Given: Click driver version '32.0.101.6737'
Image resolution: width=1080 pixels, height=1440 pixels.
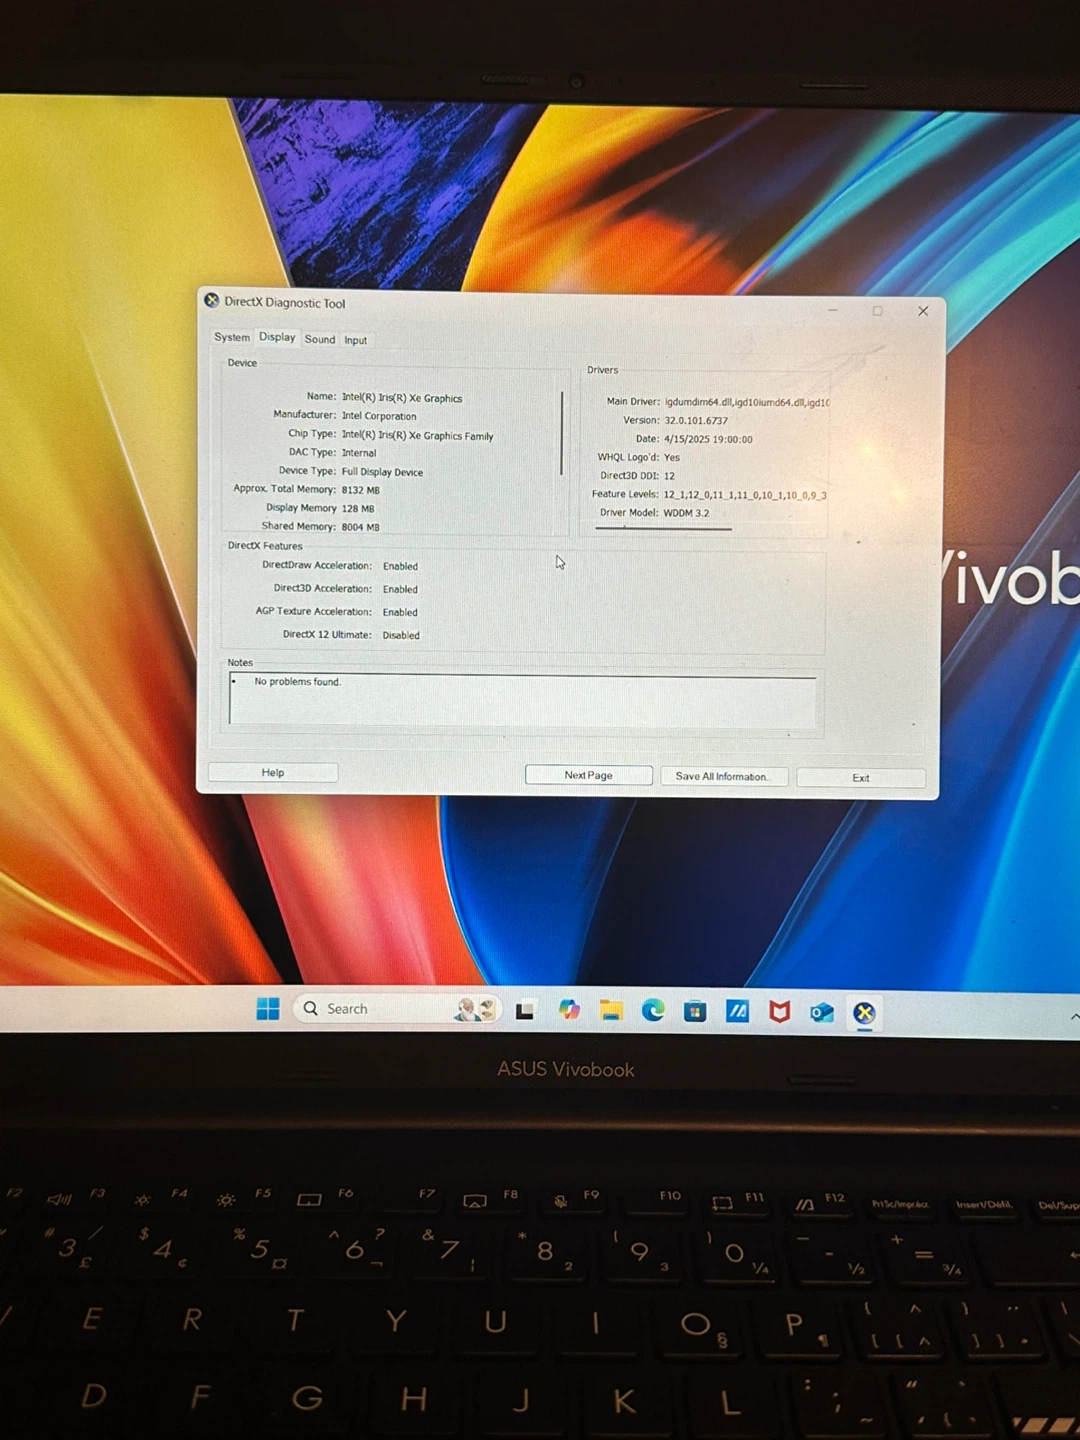Looking at the screenshot, I should (696, 420).
